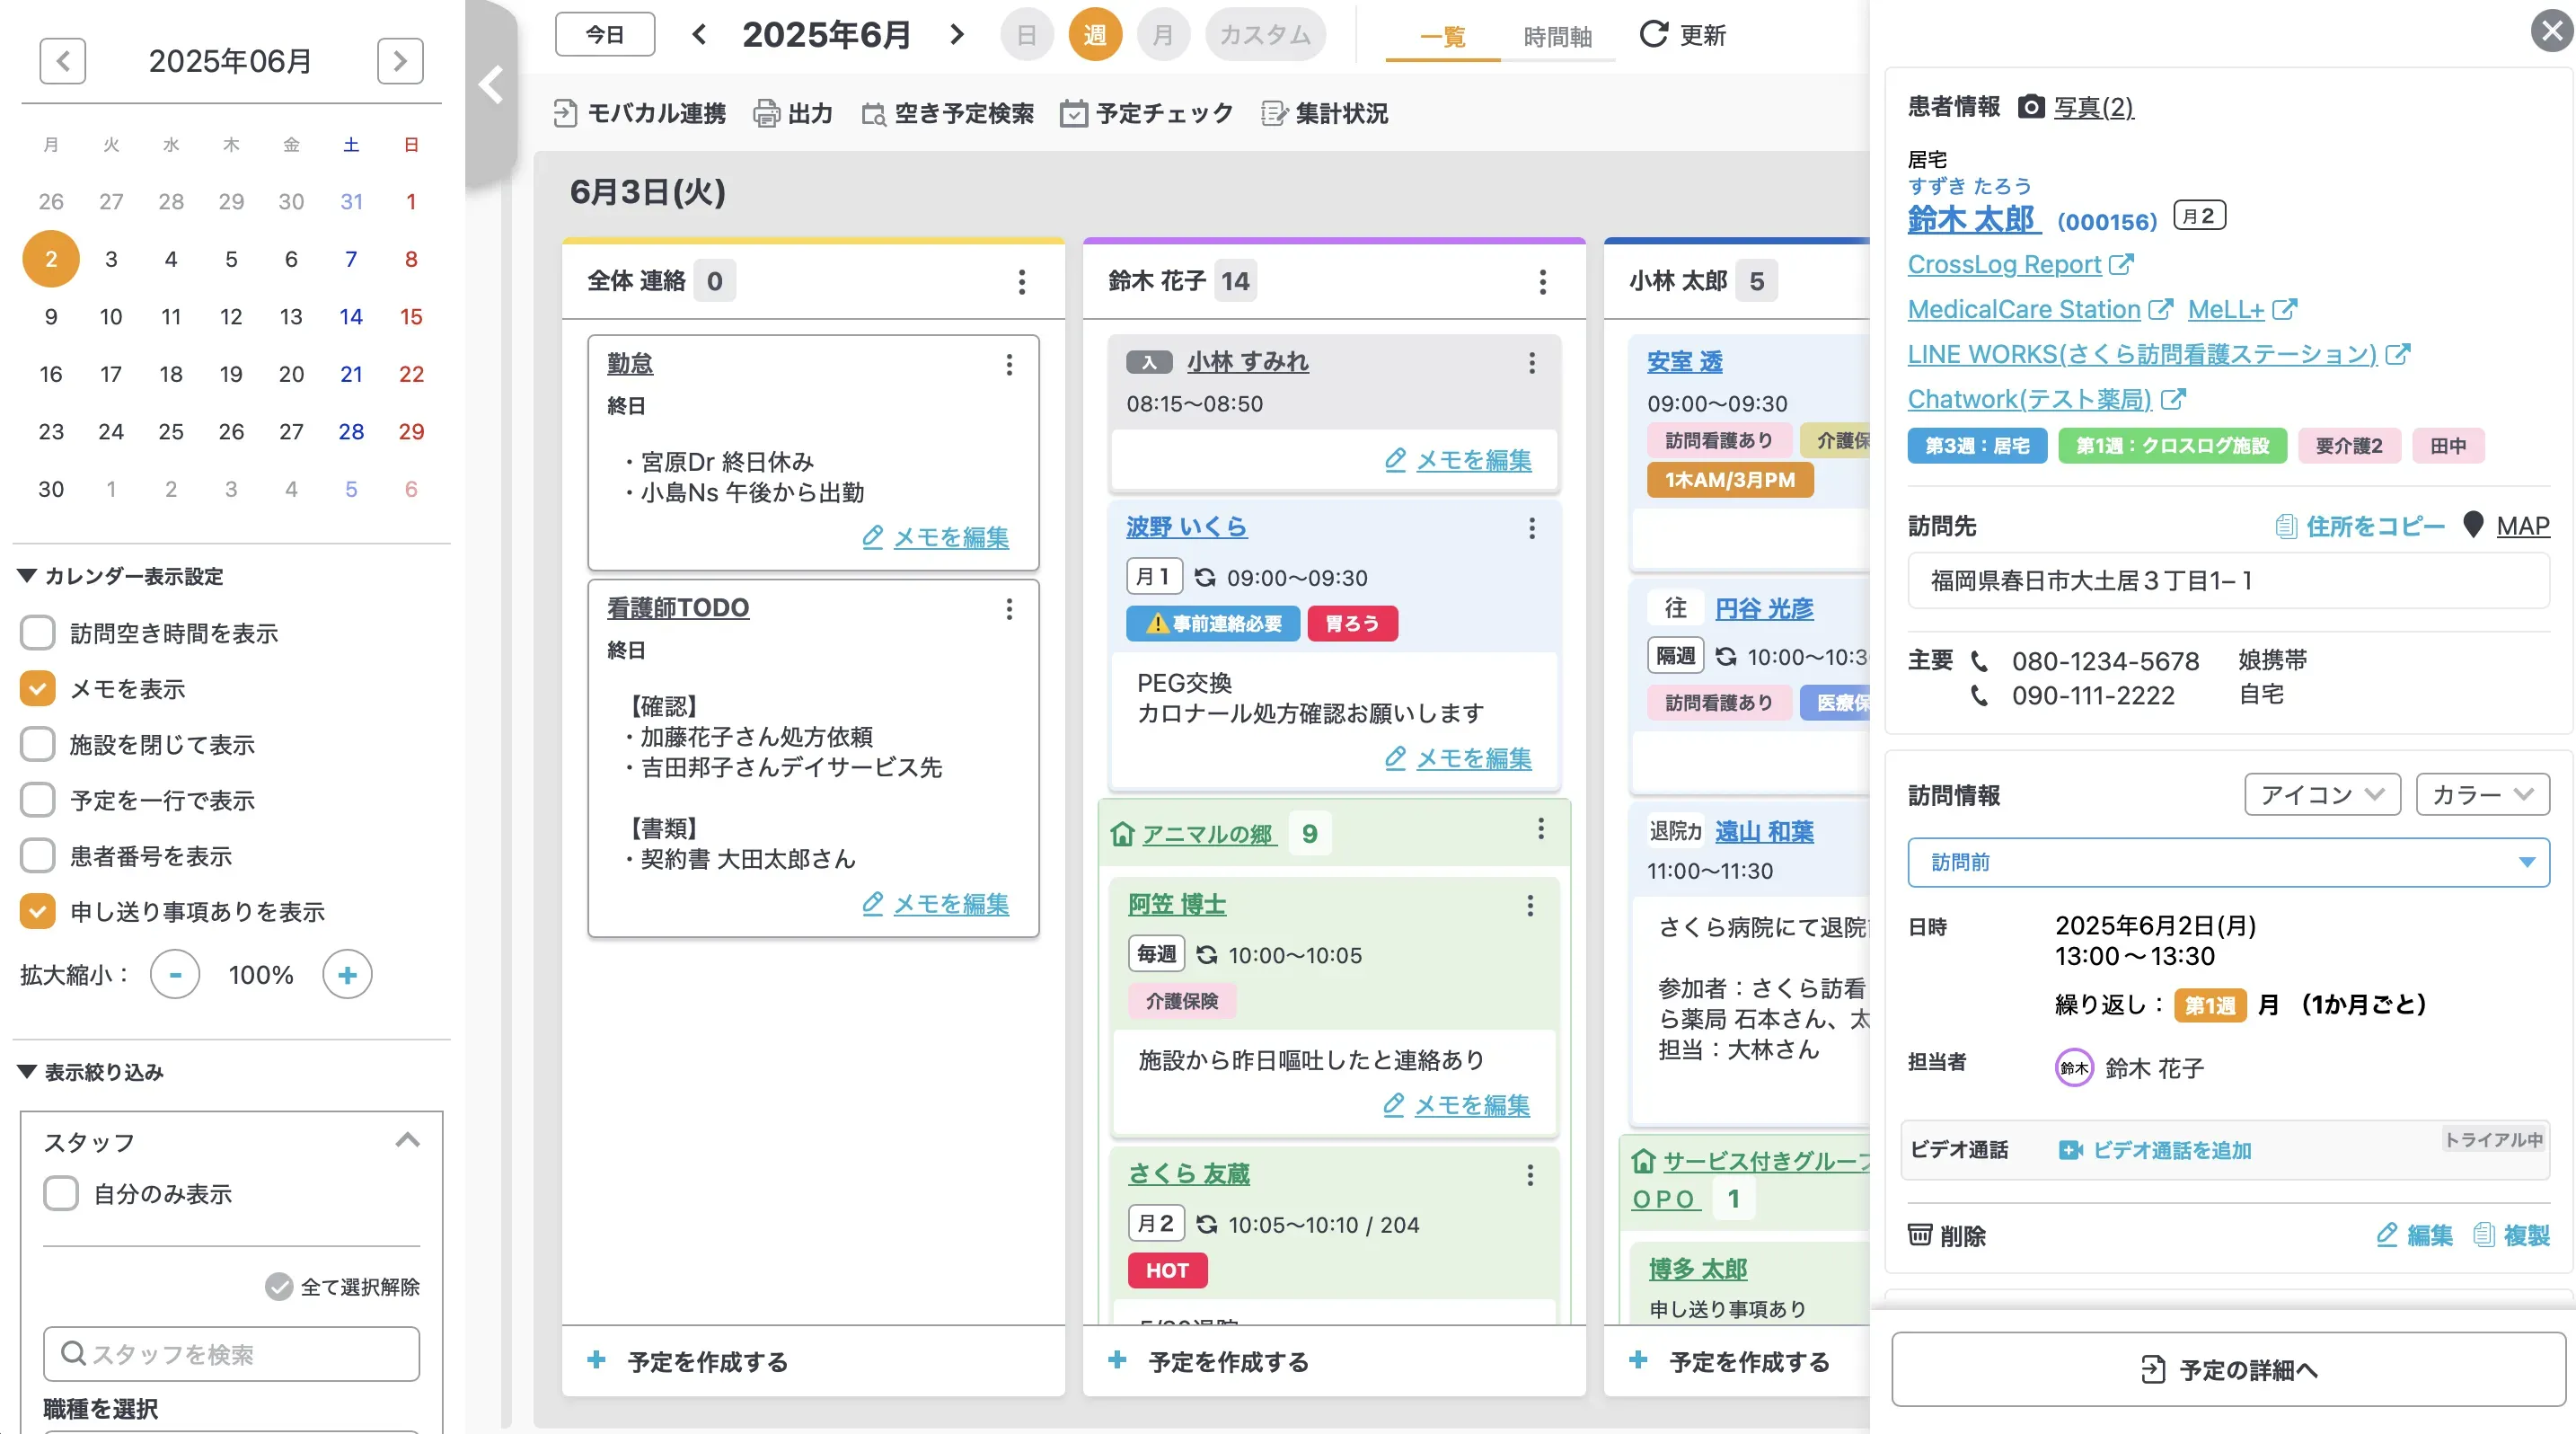Open kebab menu for 全体 連絡 column
2576x1434 pixels.
[1021, 282]
